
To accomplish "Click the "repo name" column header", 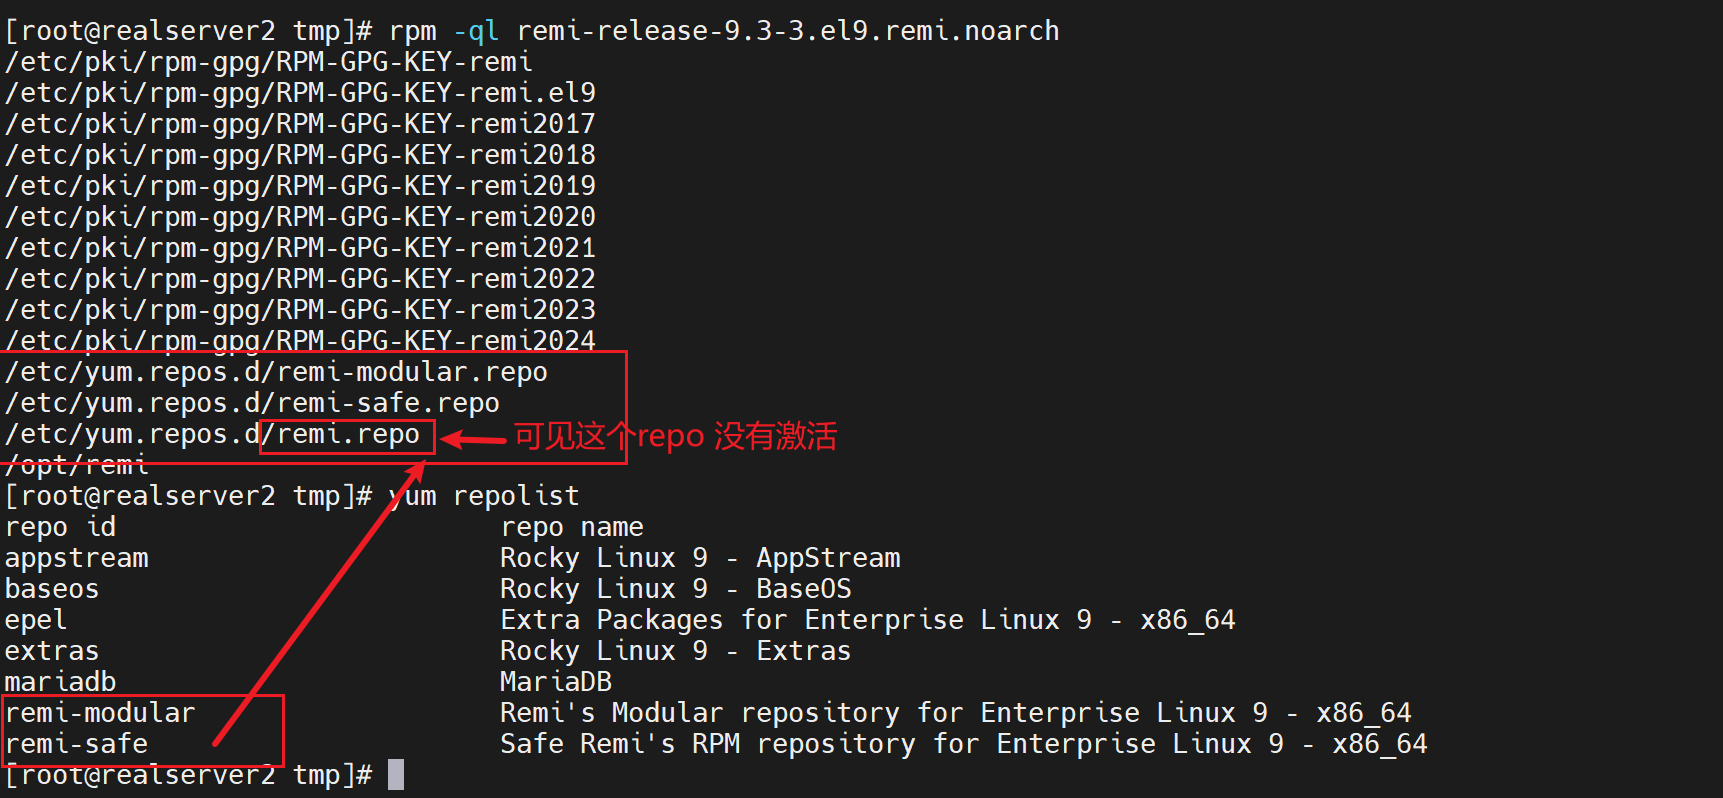I will coord(572,527).
